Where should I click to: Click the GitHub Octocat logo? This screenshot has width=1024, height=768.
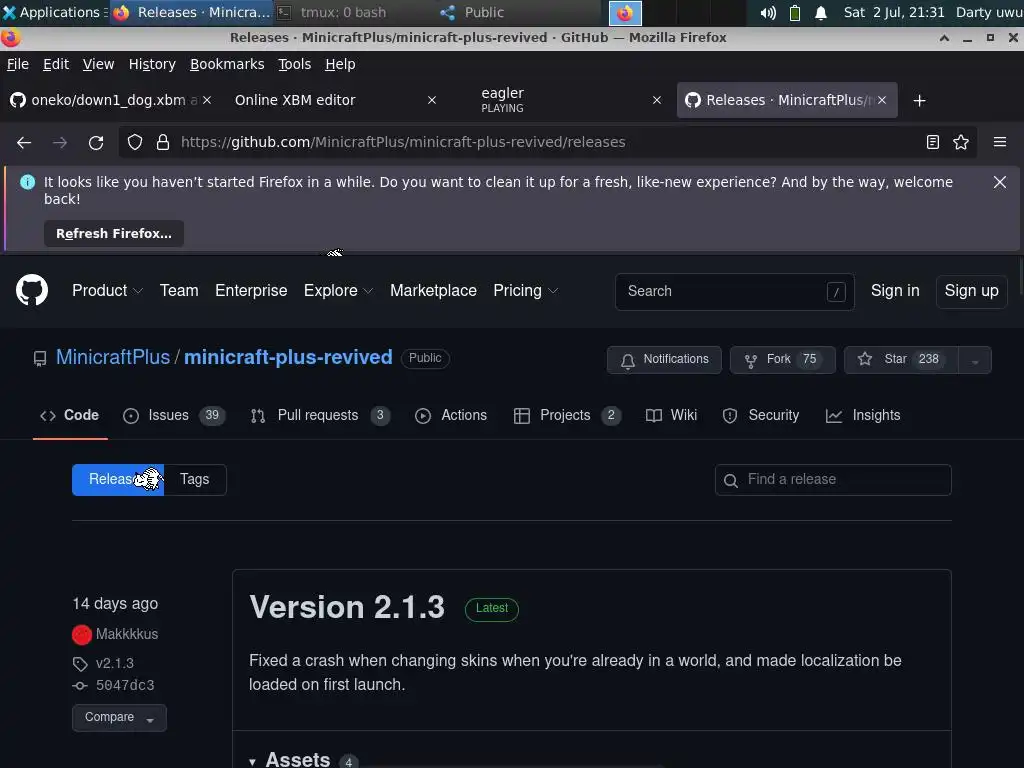point(31,291)
